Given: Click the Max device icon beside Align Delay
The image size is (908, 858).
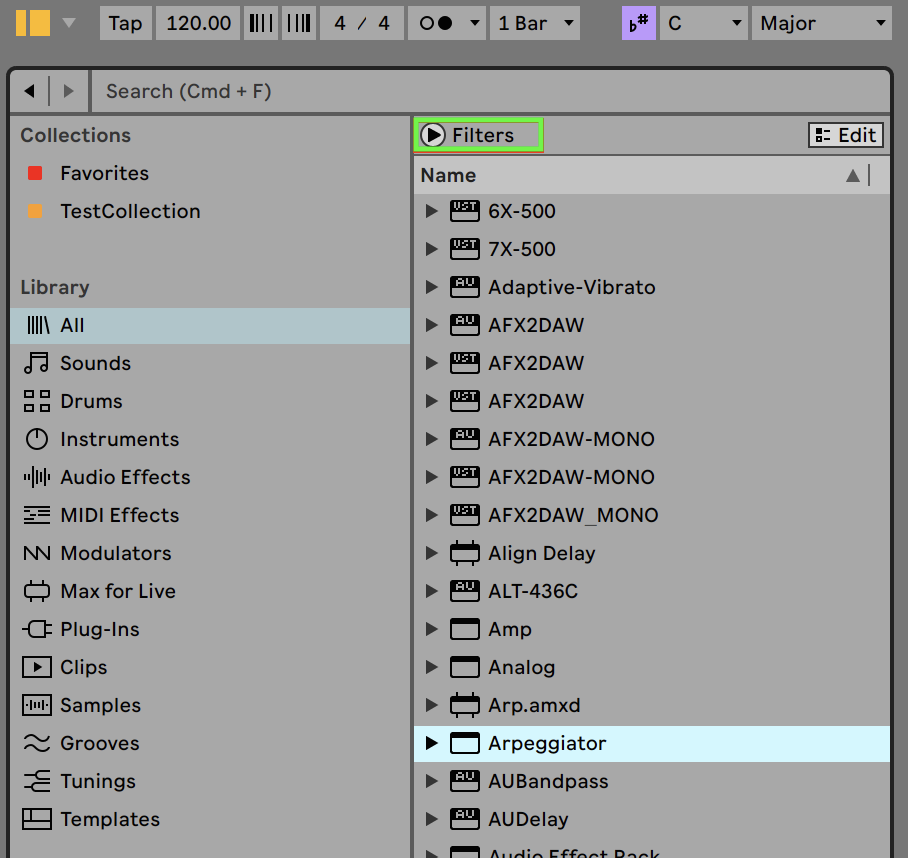Looking at the screenshot, I should point(465,553).
